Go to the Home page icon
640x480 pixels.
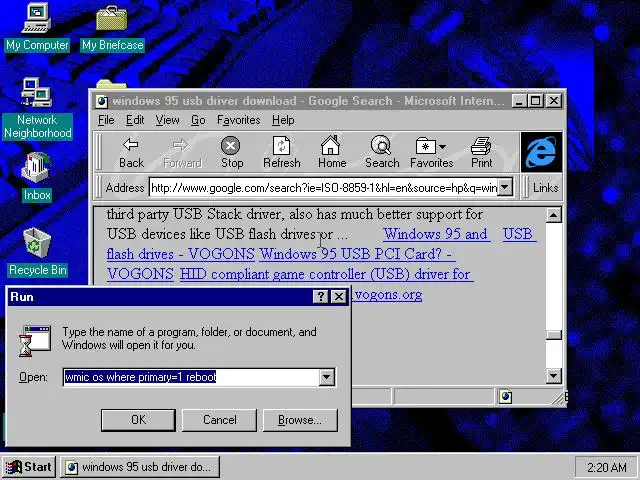click(331, 152)
